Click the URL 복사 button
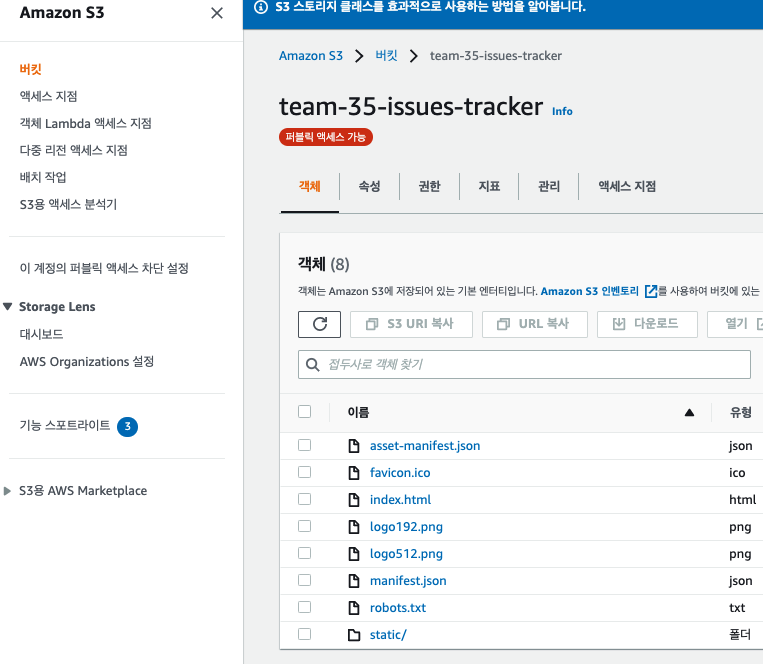The image size is (763, 664). (x=535, y=324)
